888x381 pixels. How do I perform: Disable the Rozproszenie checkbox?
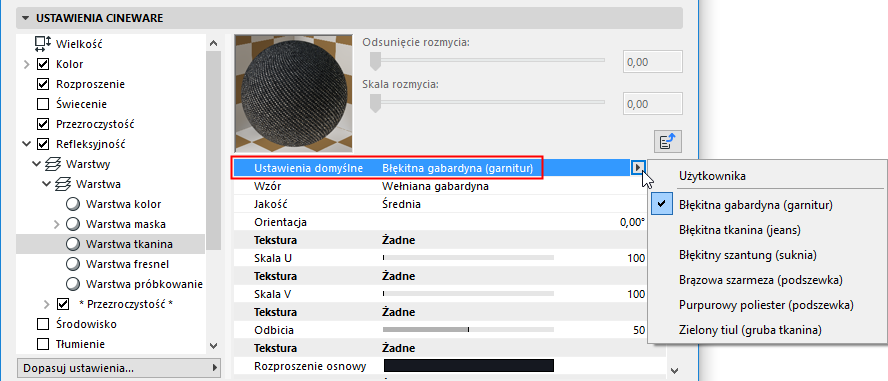coord(42,84)
